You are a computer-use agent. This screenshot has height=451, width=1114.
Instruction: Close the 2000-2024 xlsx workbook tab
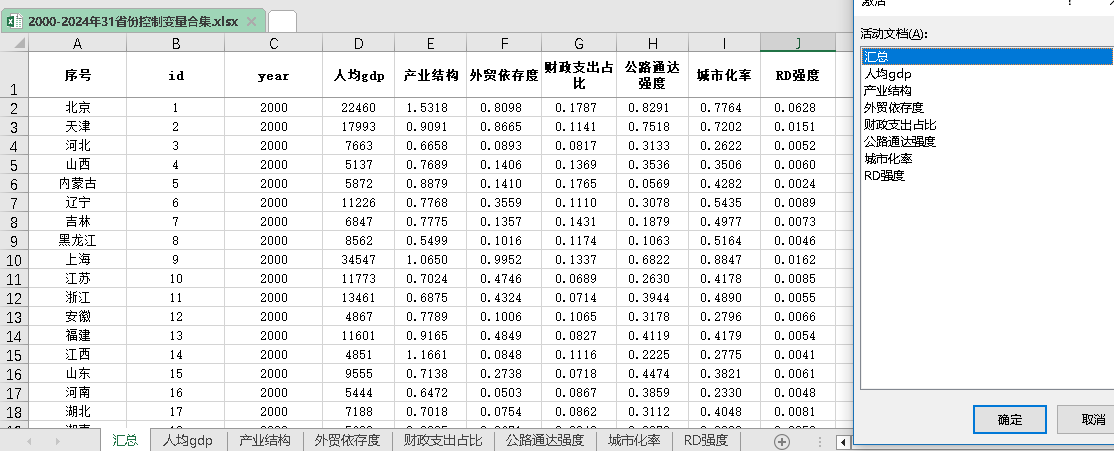point(251,21)
